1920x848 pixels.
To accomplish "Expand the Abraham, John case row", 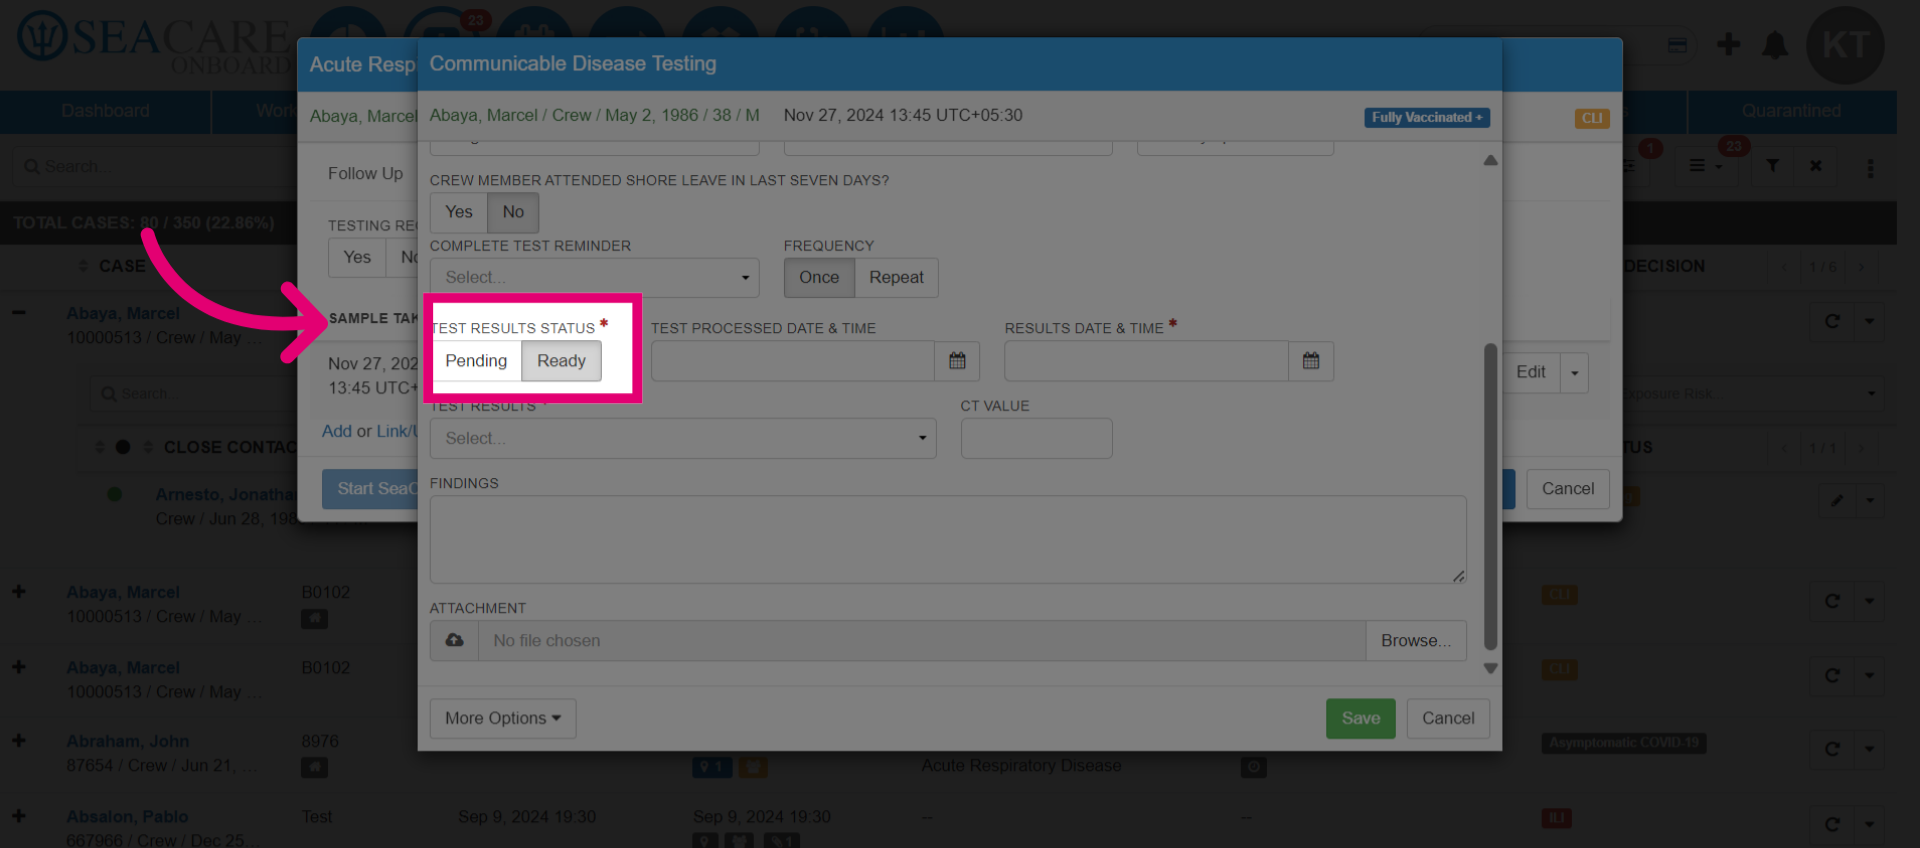I will click(19, 740).
